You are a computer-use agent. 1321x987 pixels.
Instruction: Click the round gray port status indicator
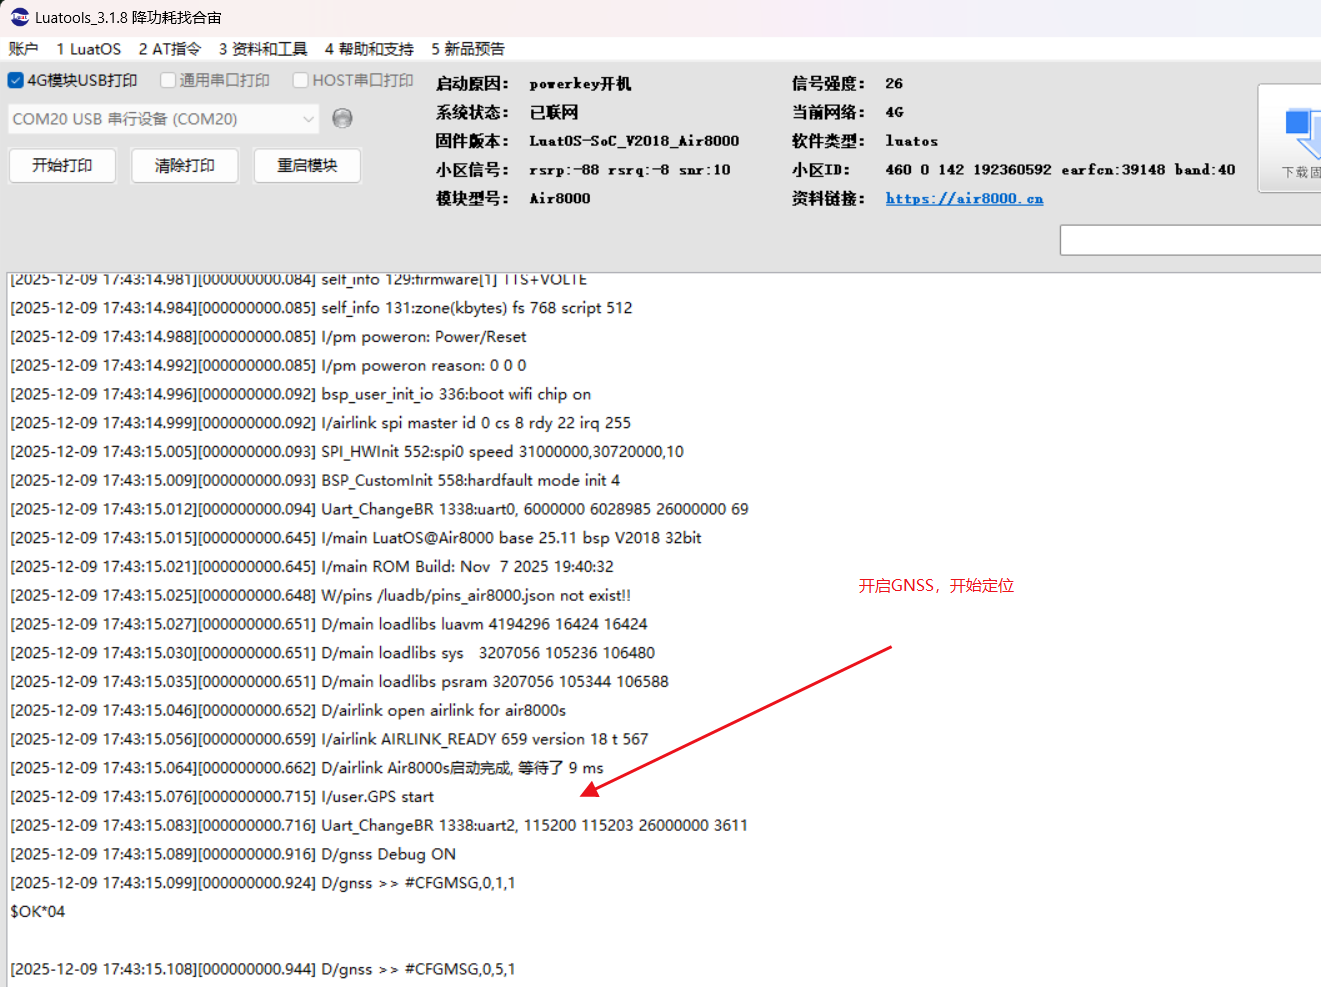[x=342, y=118]
